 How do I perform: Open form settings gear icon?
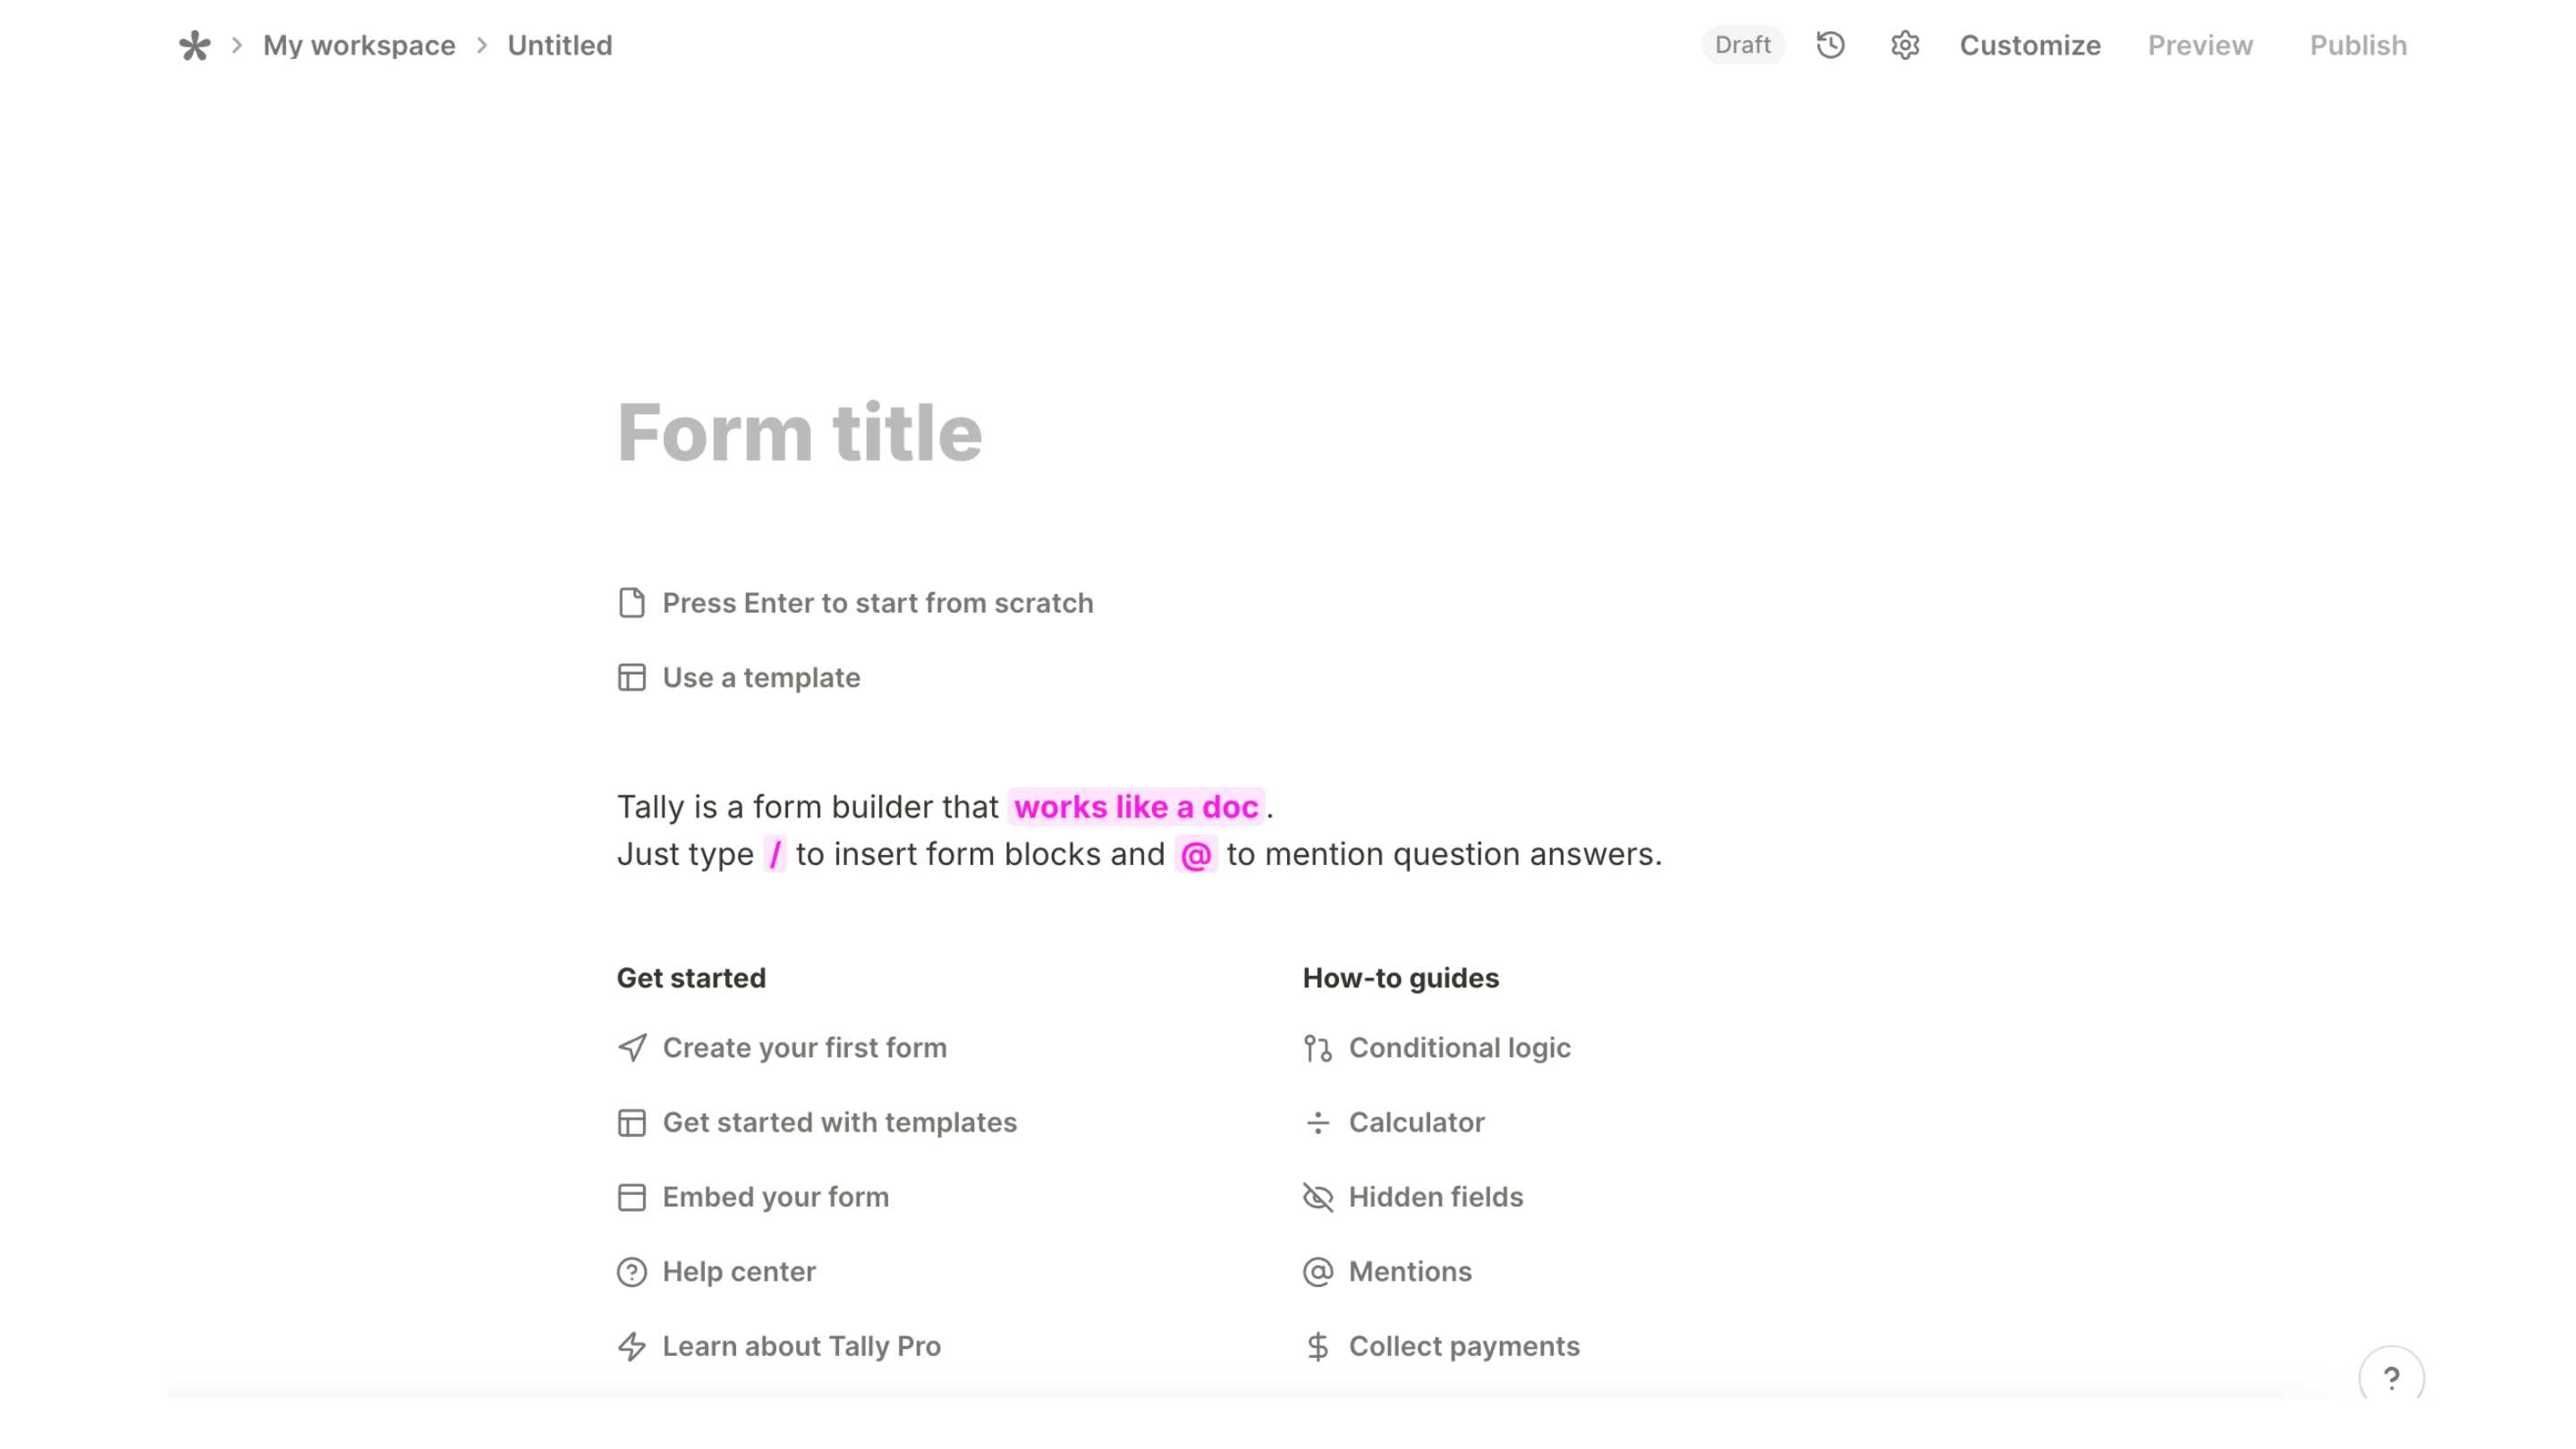[1904, 45]
